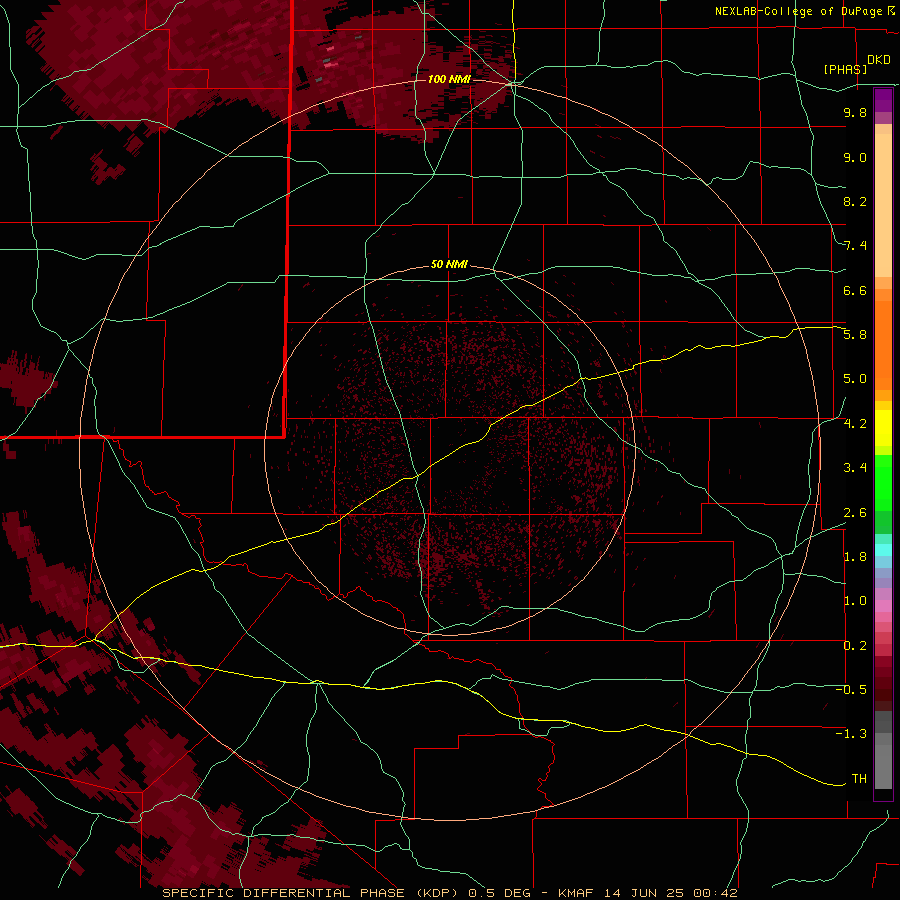900x900 pixels.
Task: Click the DKD product code label
Action: [879, 60]
